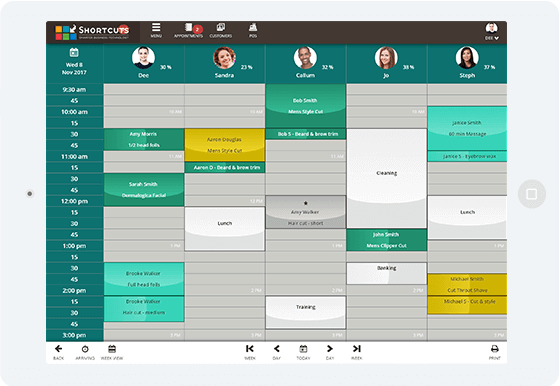Click the 3:00 pm time label
The width and height of the screenshot is (560, 386).
pos(74,335)
